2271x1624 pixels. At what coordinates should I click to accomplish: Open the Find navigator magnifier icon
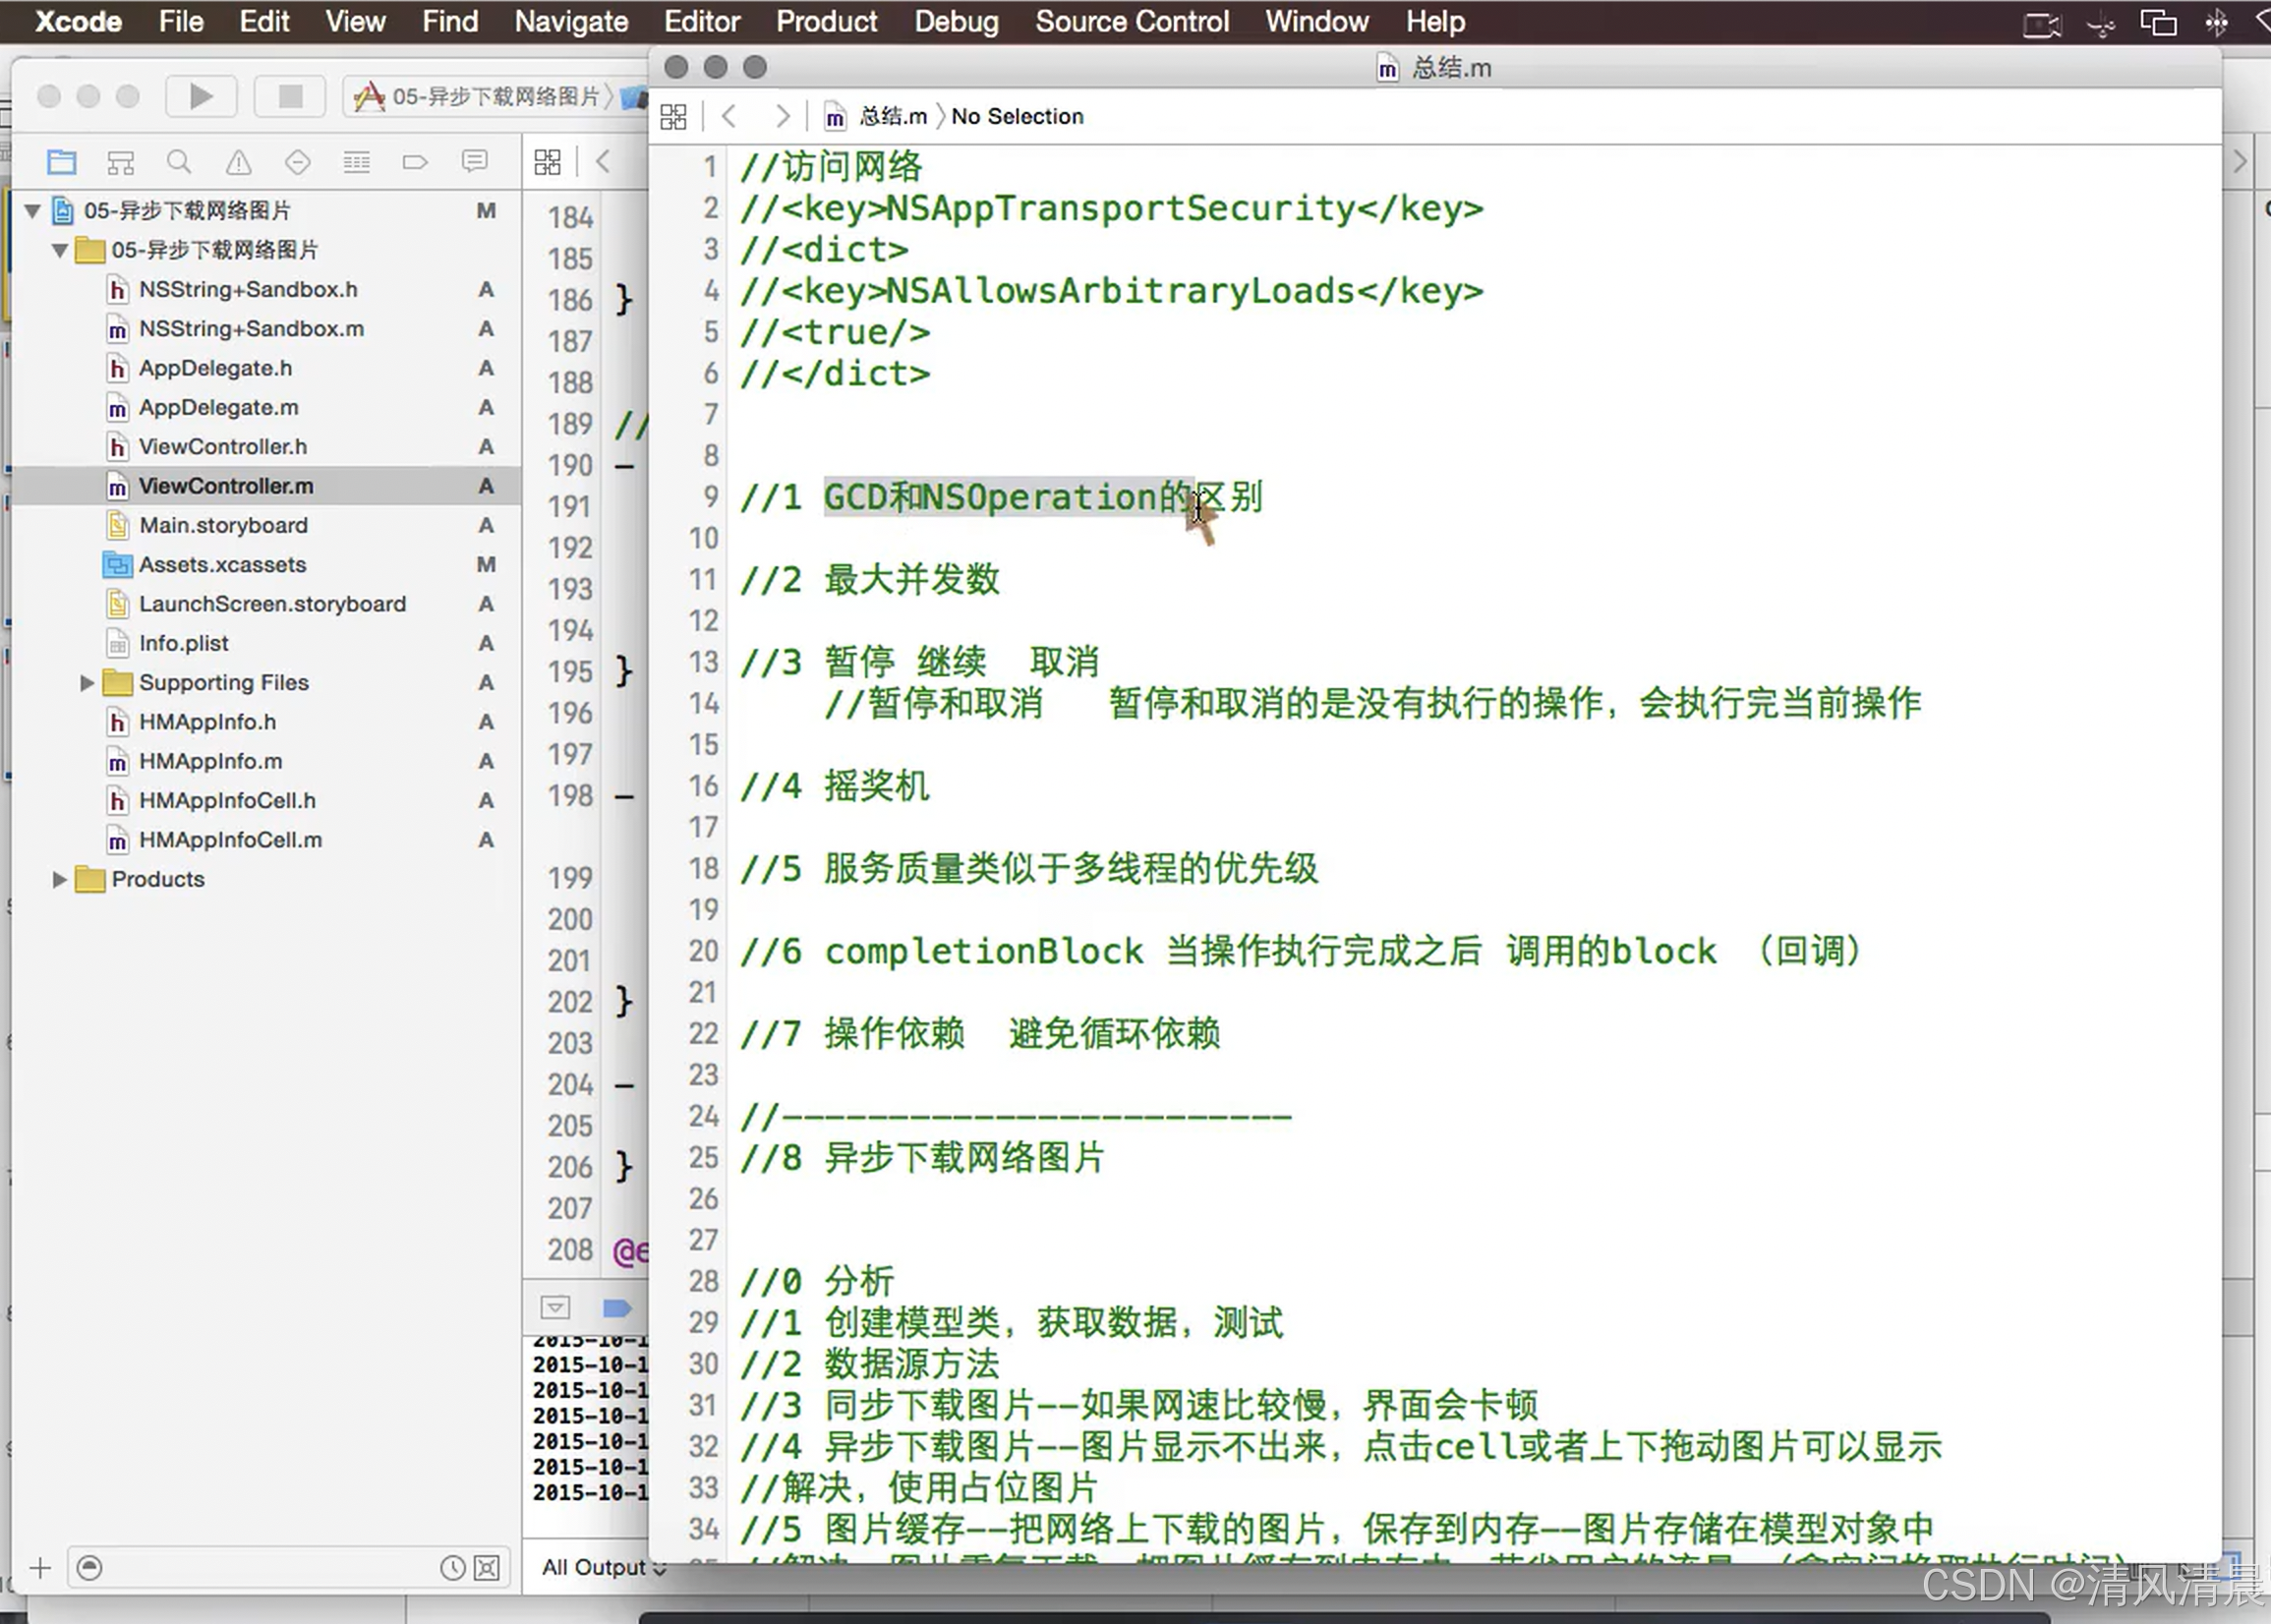(x=179, y=162)
